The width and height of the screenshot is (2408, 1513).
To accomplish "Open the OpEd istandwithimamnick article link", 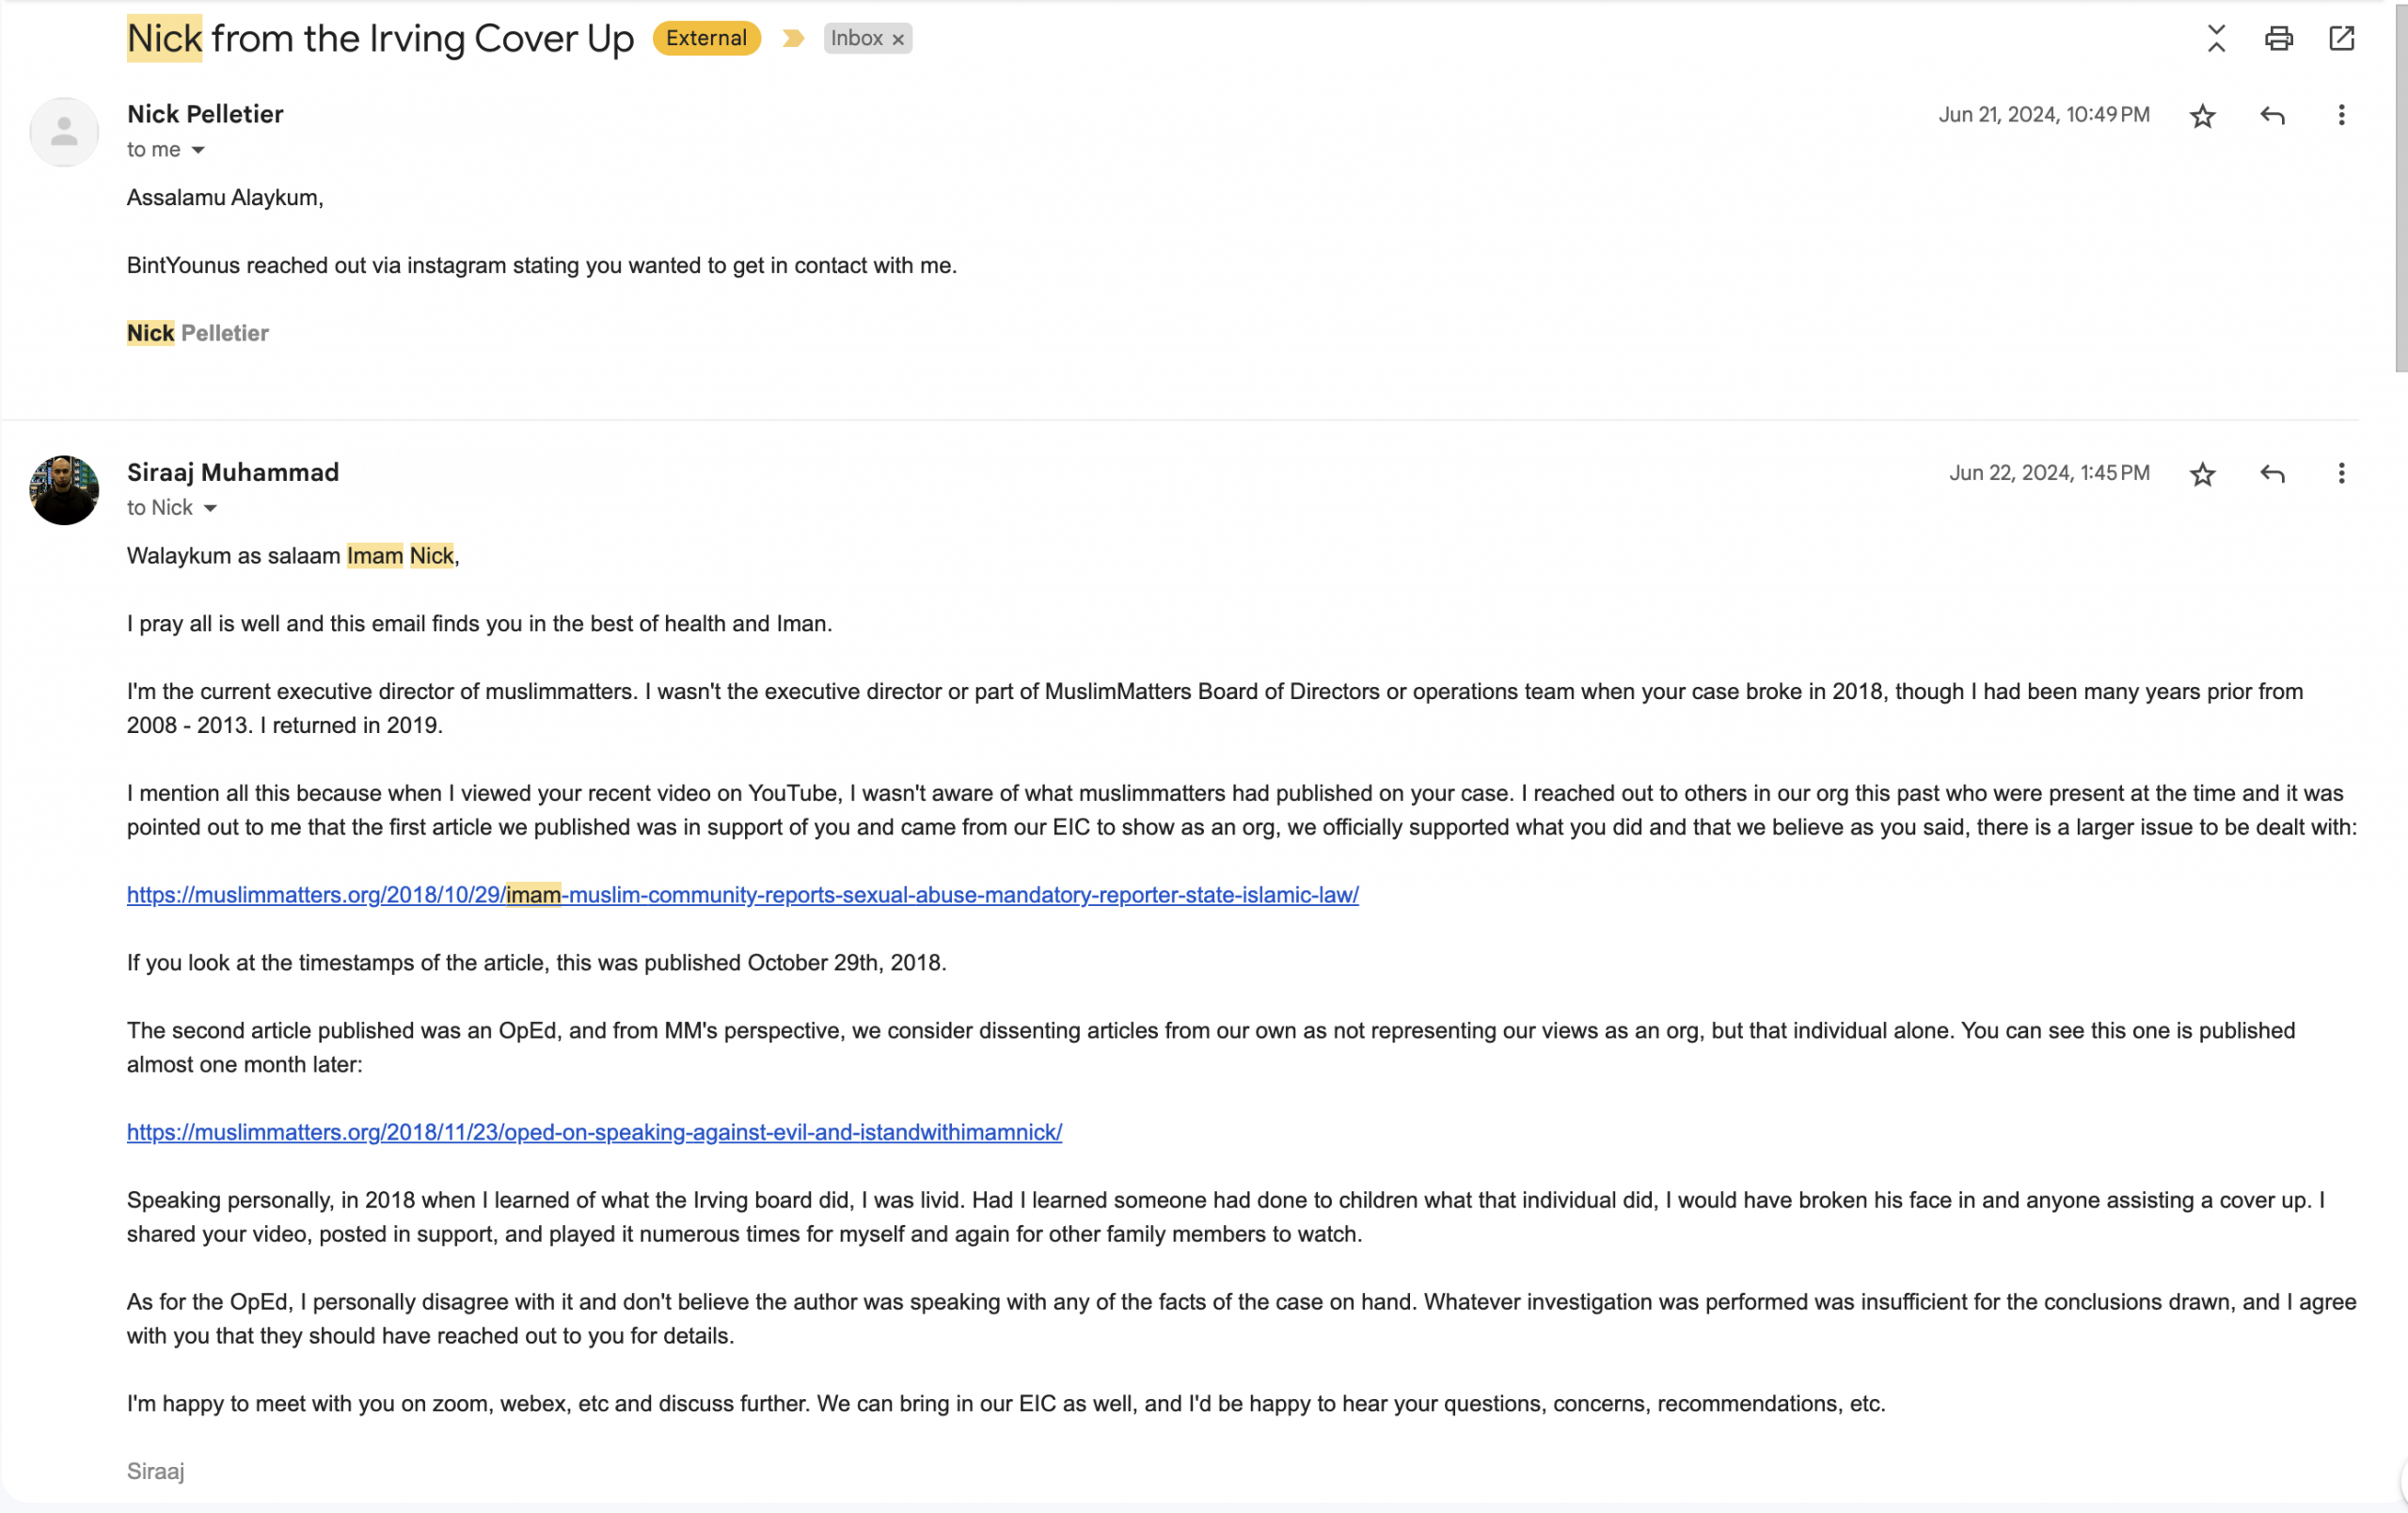I will click(x=594, y=1132).
